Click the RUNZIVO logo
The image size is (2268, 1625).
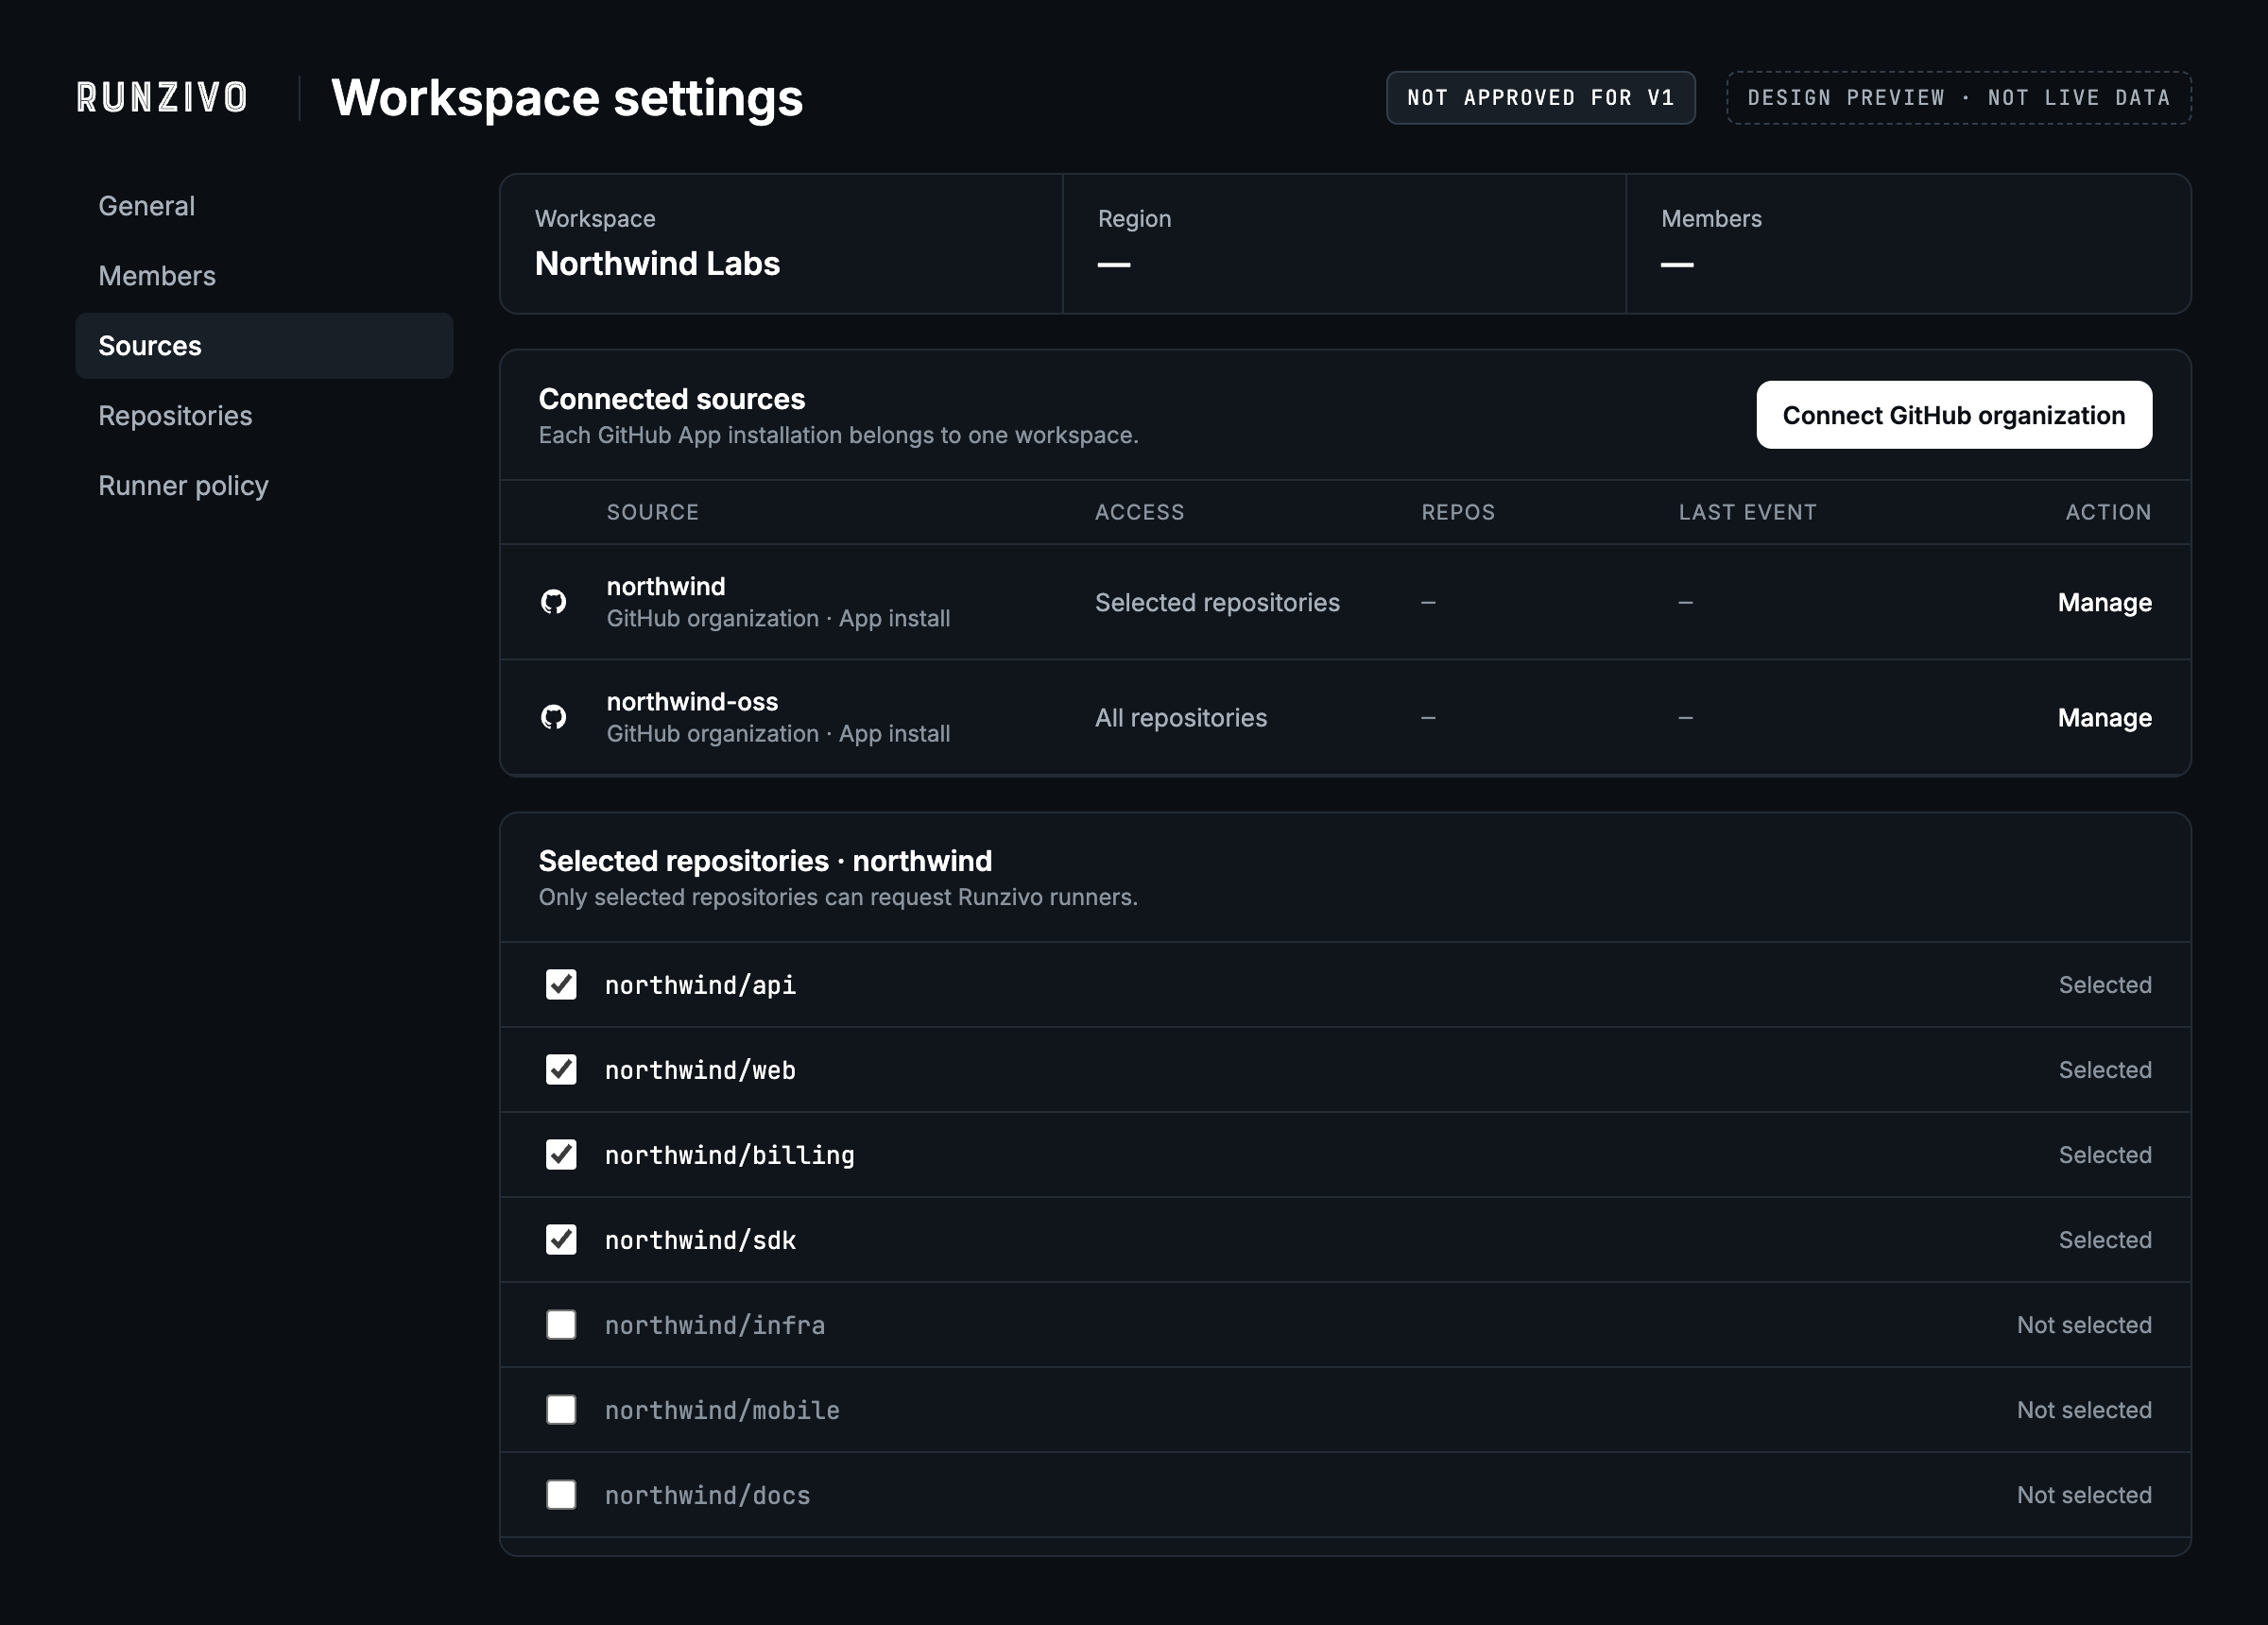(x=162, y=98)
